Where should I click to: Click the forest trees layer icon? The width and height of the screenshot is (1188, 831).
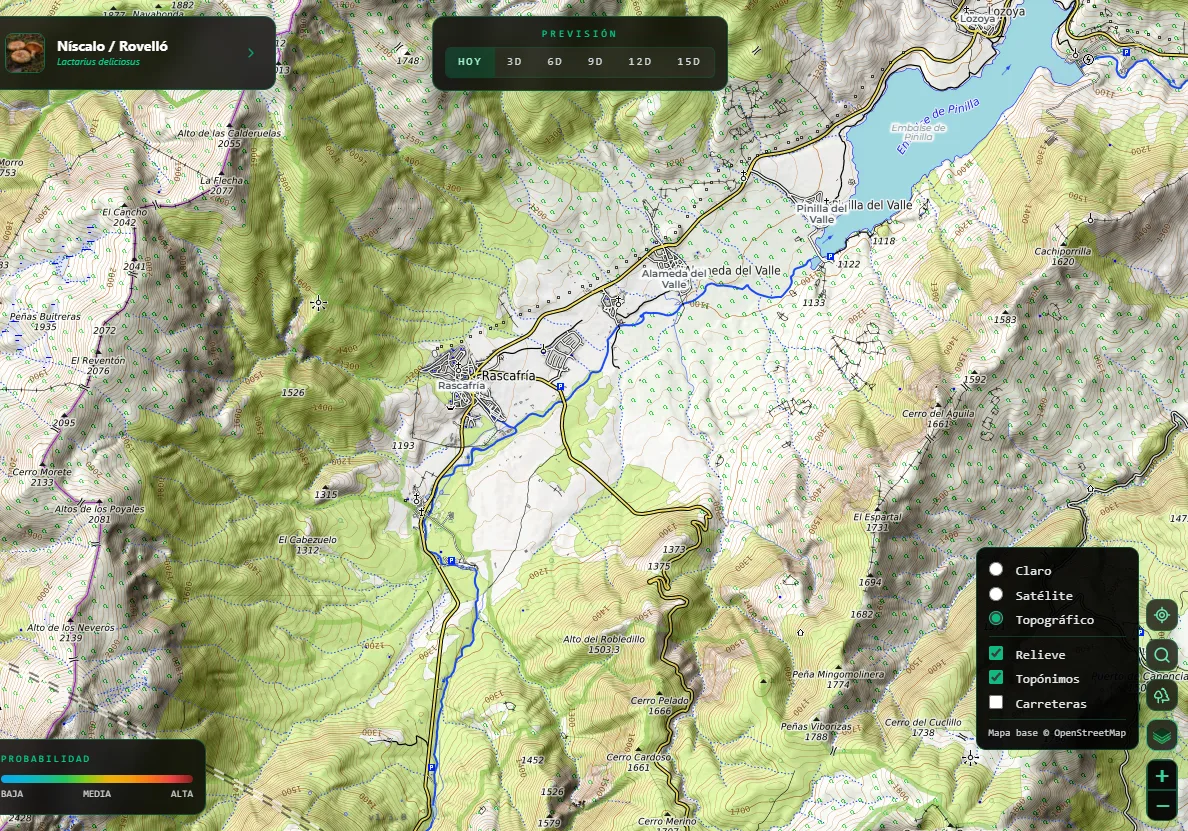pos(1161,695)
